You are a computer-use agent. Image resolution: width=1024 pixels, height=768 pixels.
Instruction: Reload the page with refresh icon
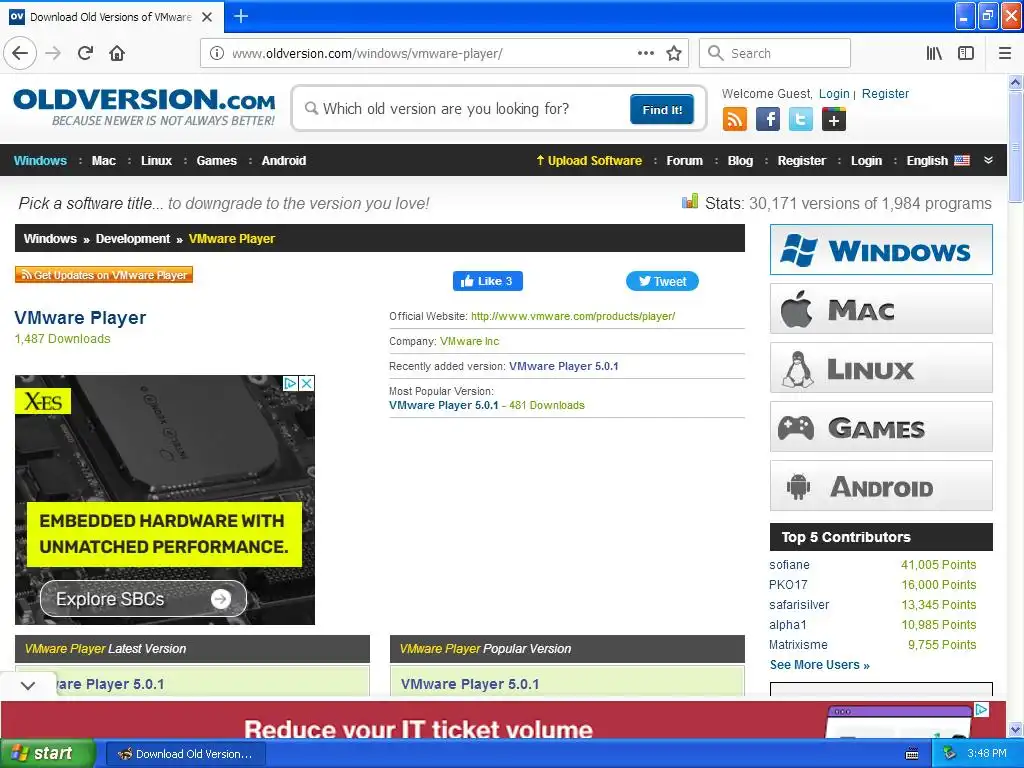pyautogui.click(x=86, y=53)
